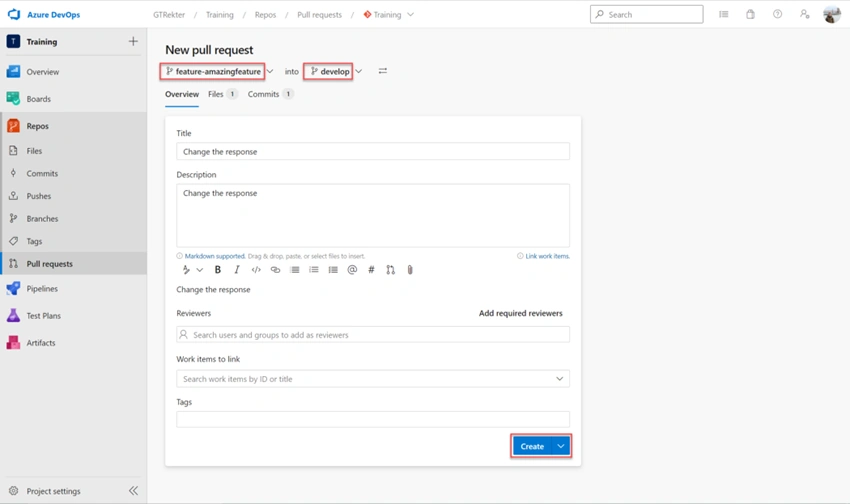The image size is (850, 504).
Task: Open the profile avatar menu
Action: [832, 15]
